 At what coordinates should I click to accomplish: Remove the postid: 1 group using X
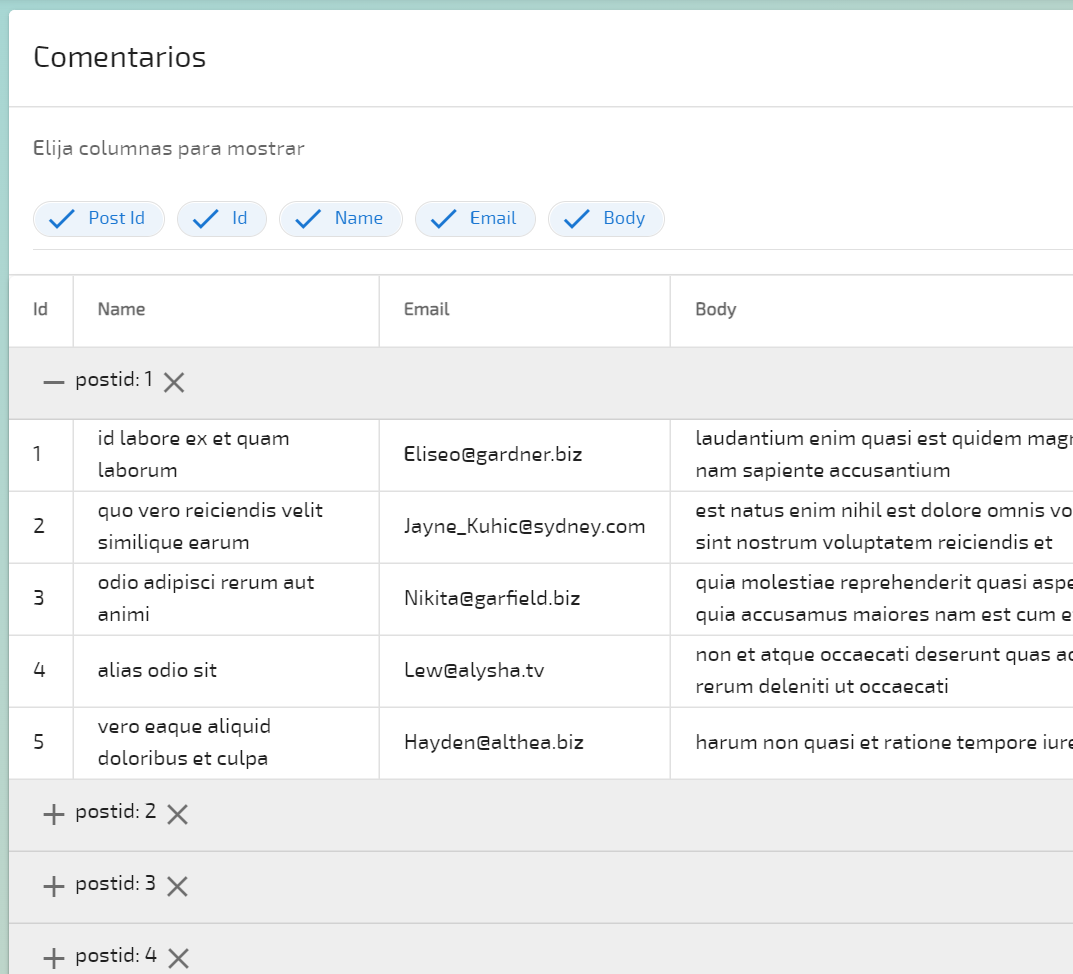coord(174,382)
